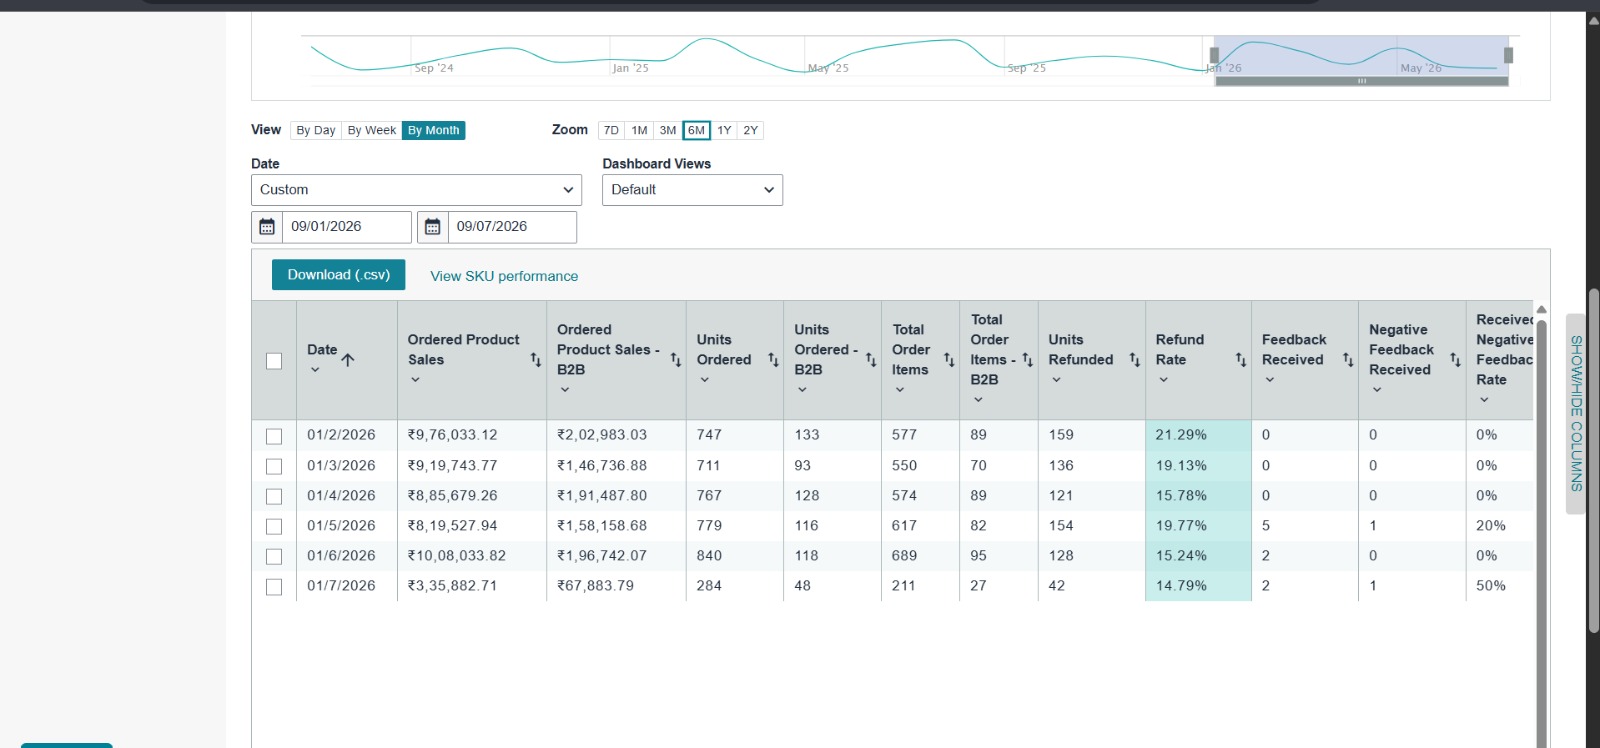Image resolution: width=1600 pixels, height=748 pixels.
Task: Sort Ordered Product Sales - B2B column
Action: pyautogui.click(x=675, y=360)
